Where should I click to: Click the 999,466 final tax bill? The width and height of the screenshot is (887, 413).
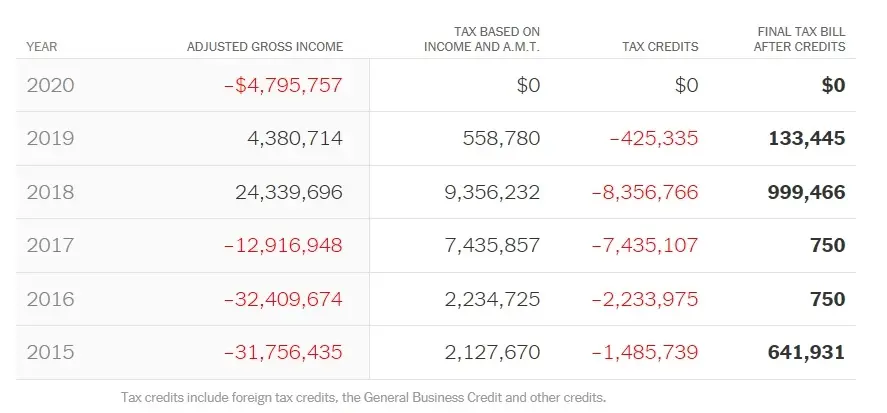[x=807, y=192]
